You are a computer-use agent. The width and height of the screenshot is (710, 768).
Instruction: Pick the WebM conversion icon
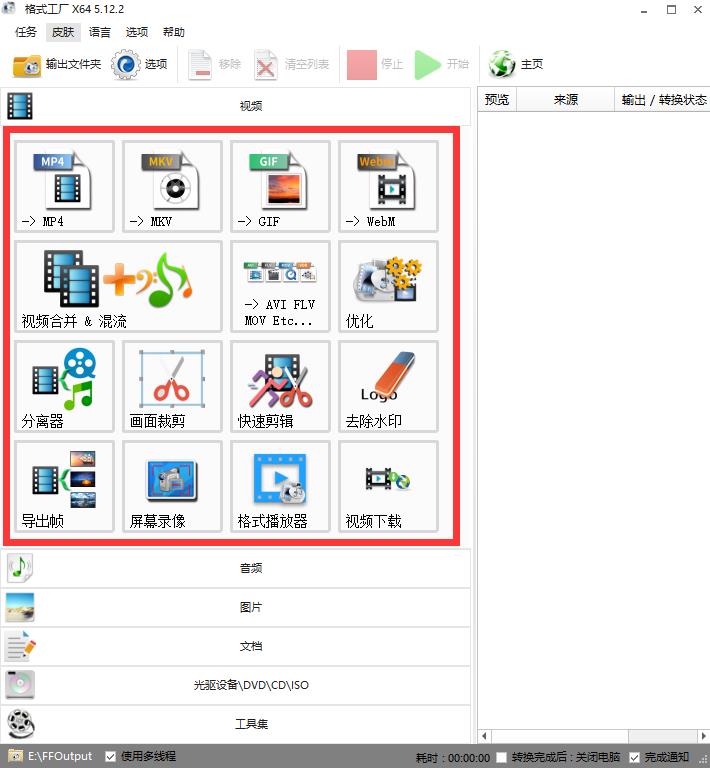pos(388,187)
